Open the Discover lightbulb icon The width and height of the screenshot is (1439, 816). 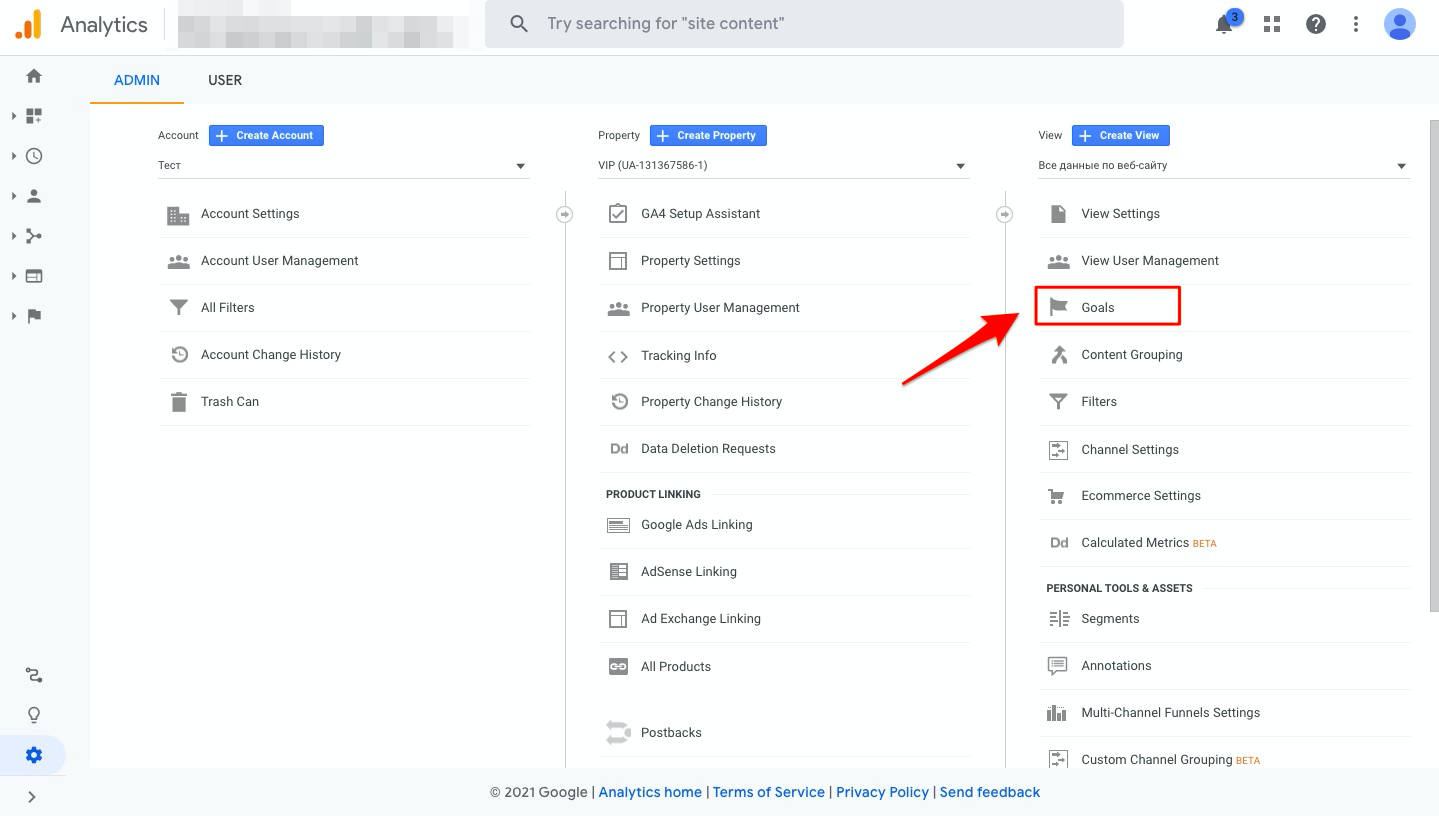point(34,715)
